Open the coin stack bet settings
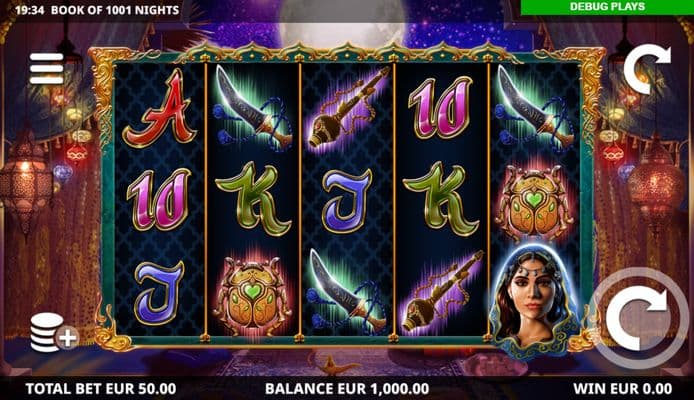 pos(54,333)
